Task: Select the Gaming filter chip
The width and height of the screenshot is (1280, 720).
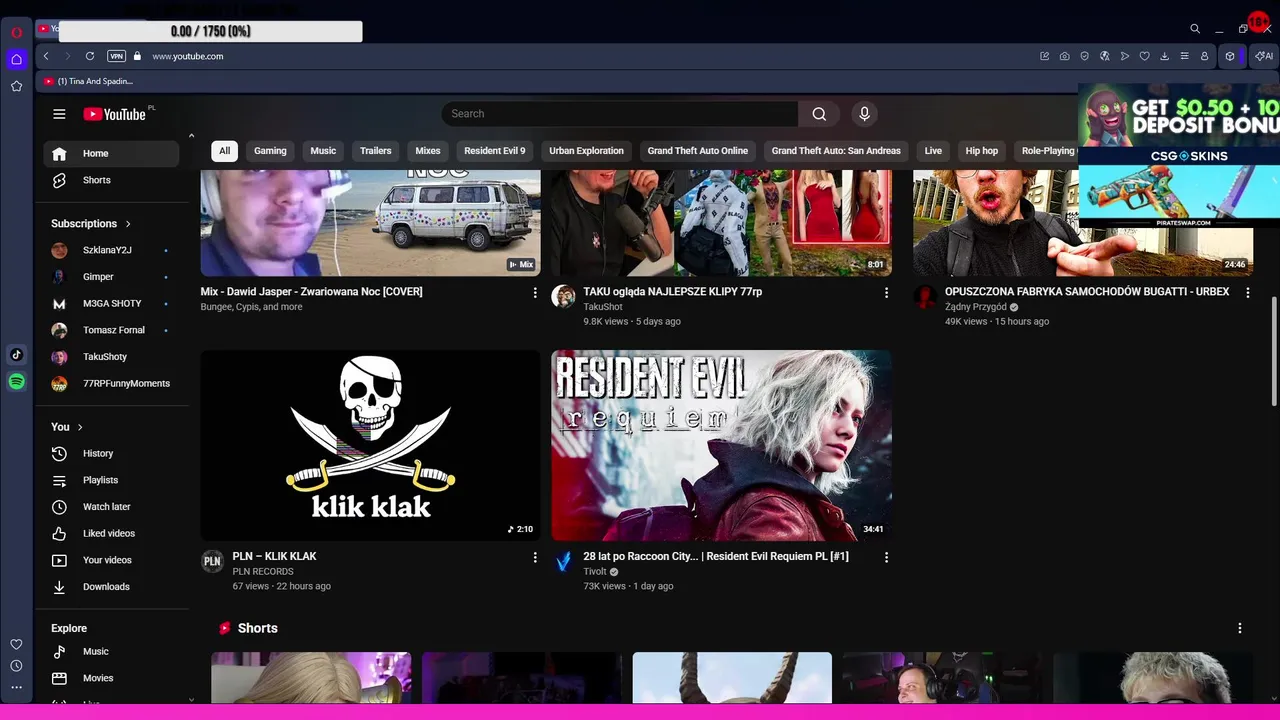Action: click(270, 151)
